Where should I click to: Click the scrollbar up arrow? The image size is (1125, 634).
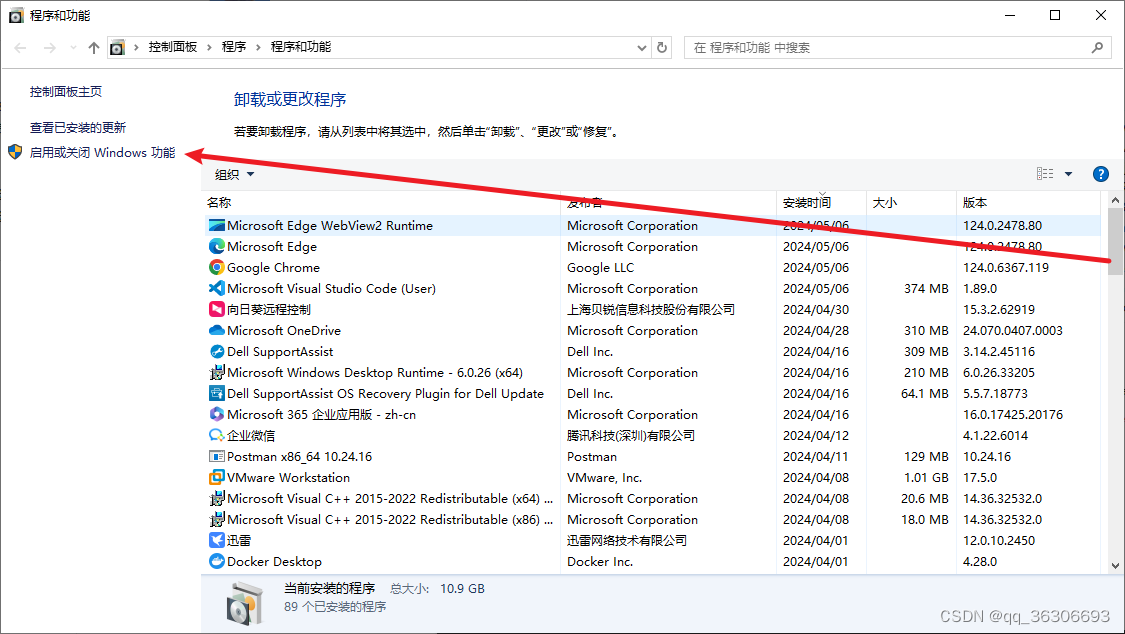[1114, 200]
